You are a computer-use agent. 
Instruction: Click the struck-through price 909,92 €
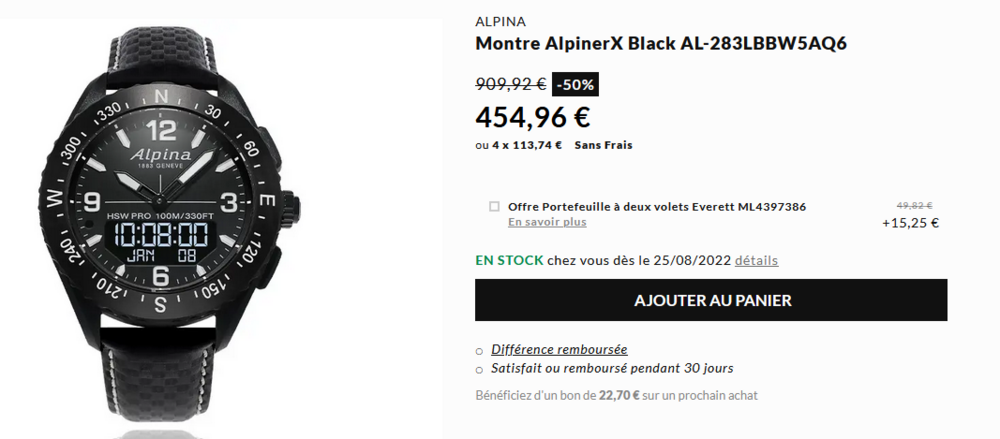tap(510, 85)
